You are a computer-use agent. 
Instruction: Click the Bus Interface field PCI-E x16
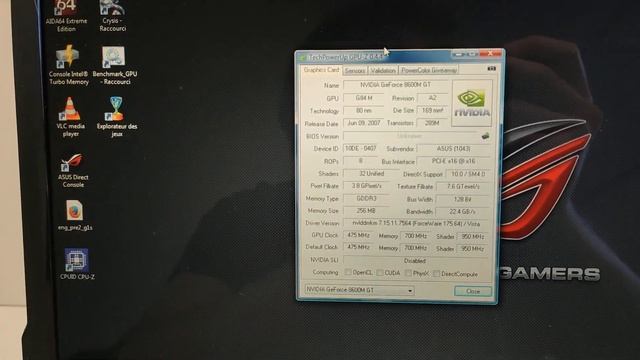click(x=453, y=162)
